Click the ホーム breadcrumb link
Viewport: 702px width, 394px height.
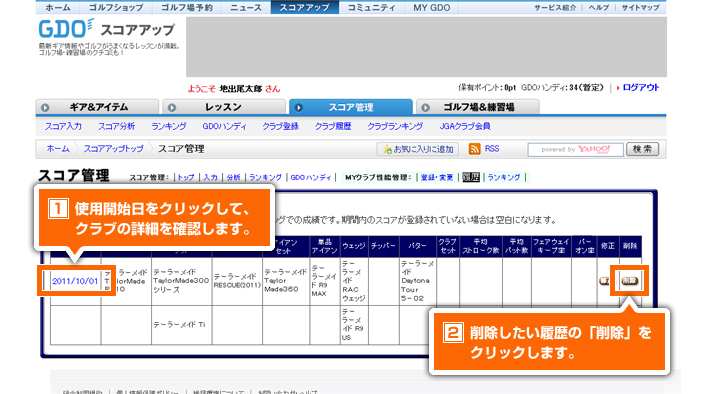(x=58, y=149)
